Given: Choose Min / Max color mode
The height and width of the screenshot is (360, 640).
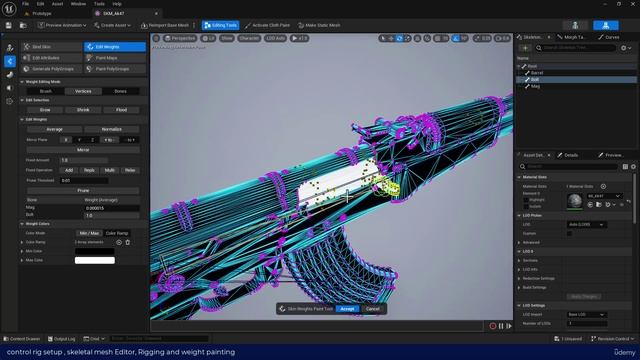Looking at the screenshot, I should 89,233.
